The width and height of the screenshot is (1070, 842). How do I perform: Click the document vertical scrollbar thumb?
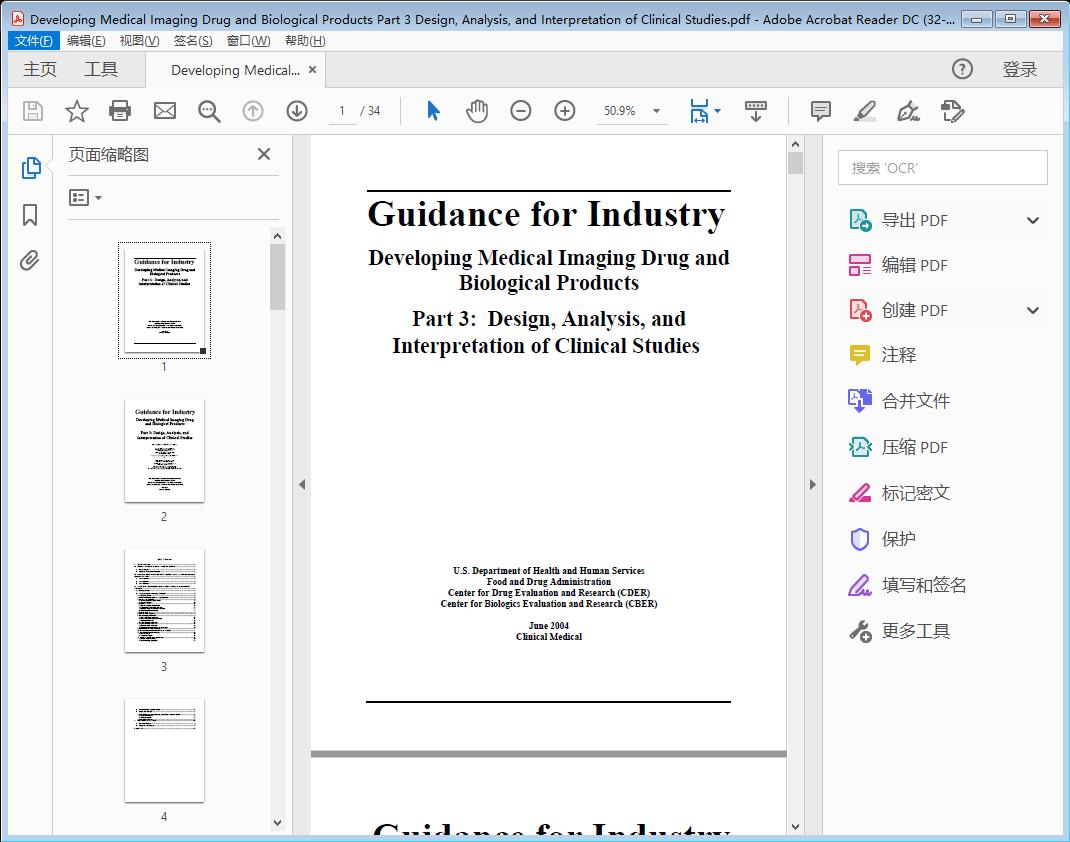(x=795, y=164)
